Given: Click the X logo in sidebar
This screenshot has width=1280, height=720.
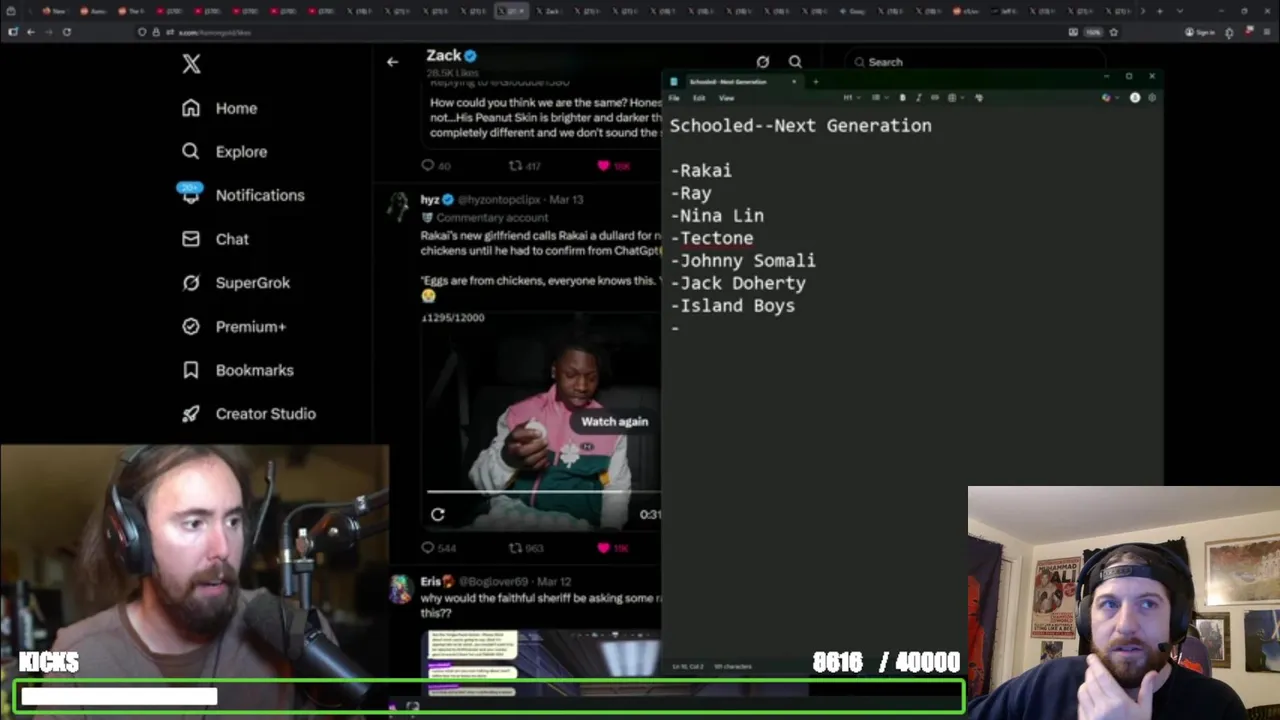Looking at the screenshot, I should pyautogui.click(x=191, y=64).
